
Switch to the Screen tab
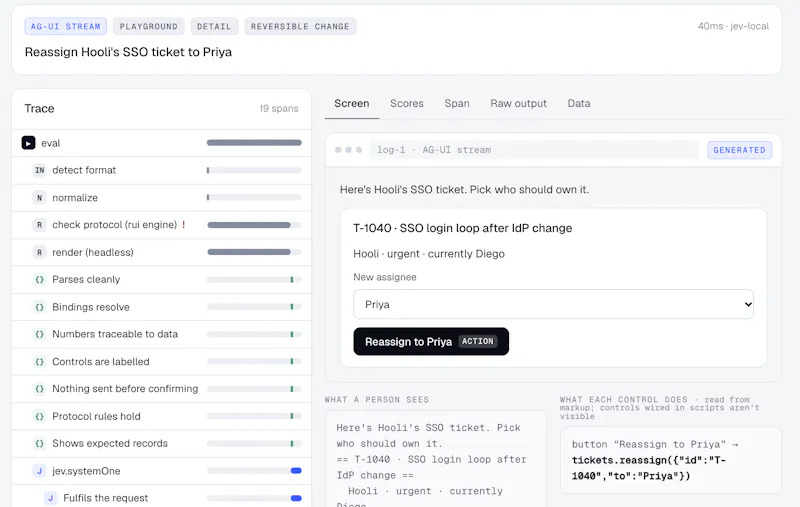click(352, 104)
